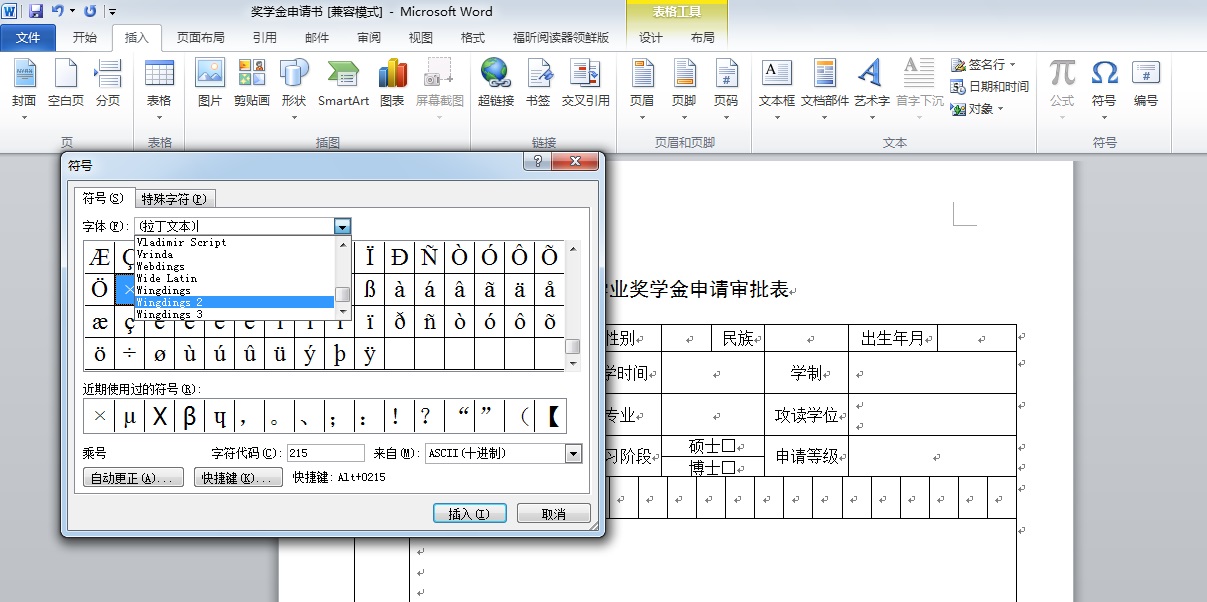Viewport: 1207px width, 602px height.
Task: Insert number (编号) from ribbon
Action: click(1146, 85)
